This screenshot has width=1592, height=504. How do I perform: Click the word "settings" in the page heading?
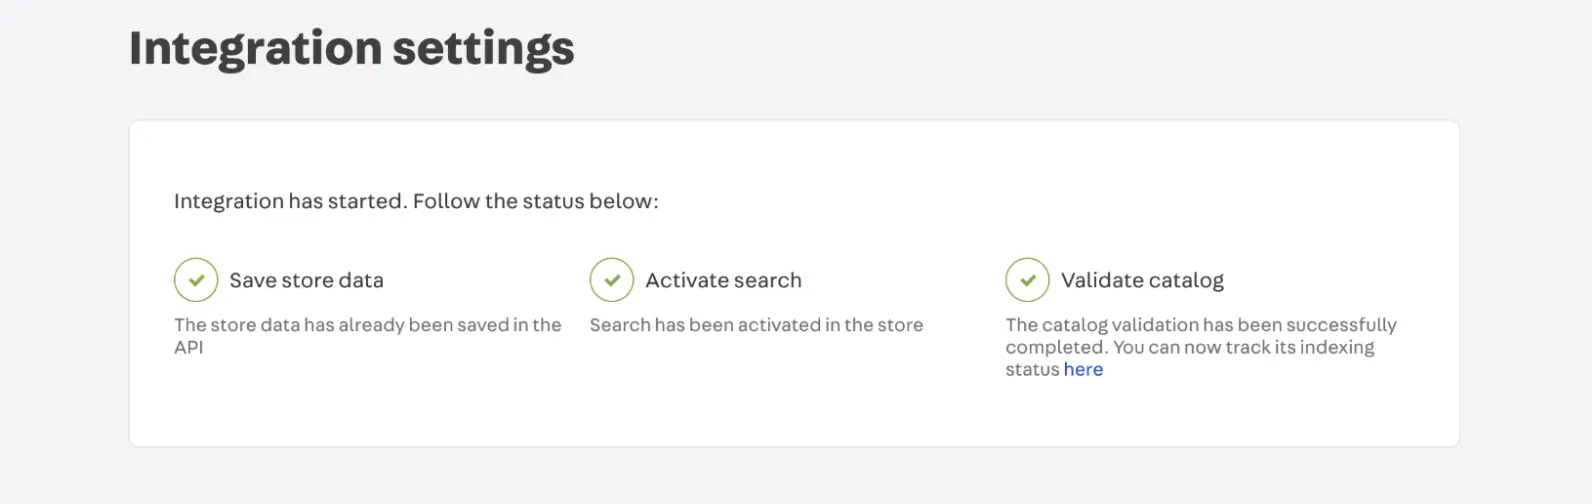(x=483, y=48)
